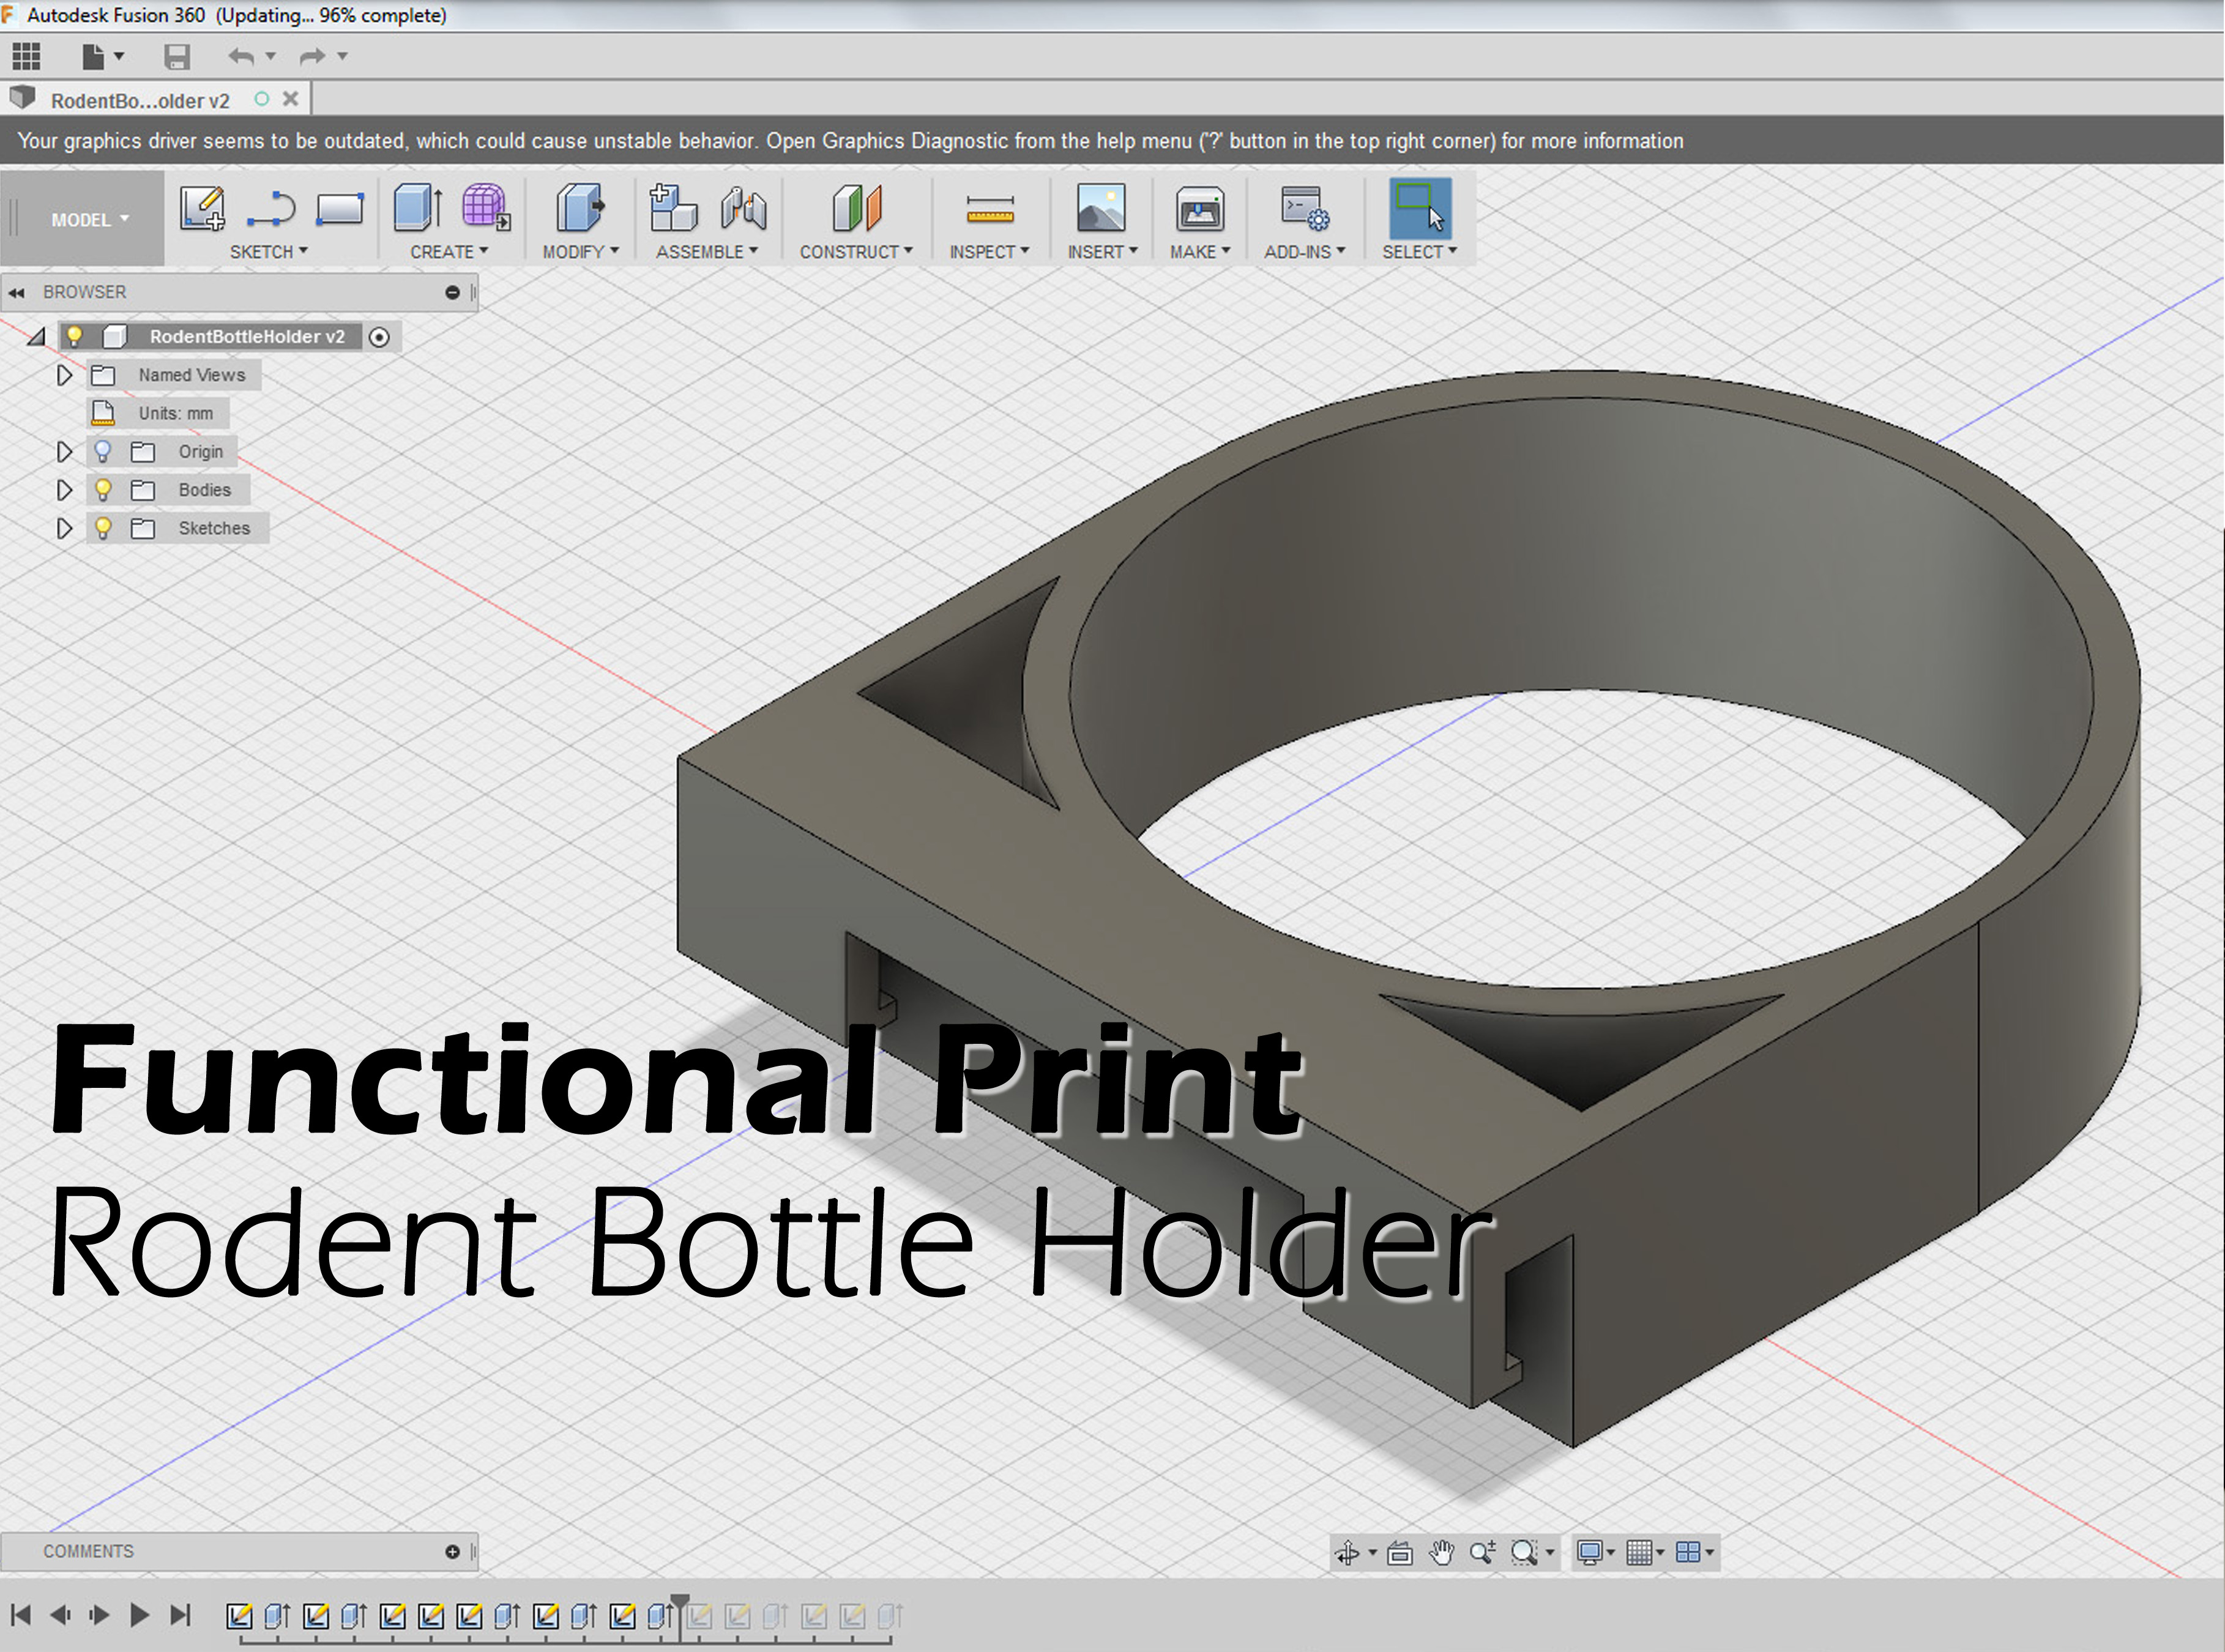Image resolution: width=2225 pixels, height=1652 pixels.
Task: Redo the last action
Action: (x=313, y=56)
